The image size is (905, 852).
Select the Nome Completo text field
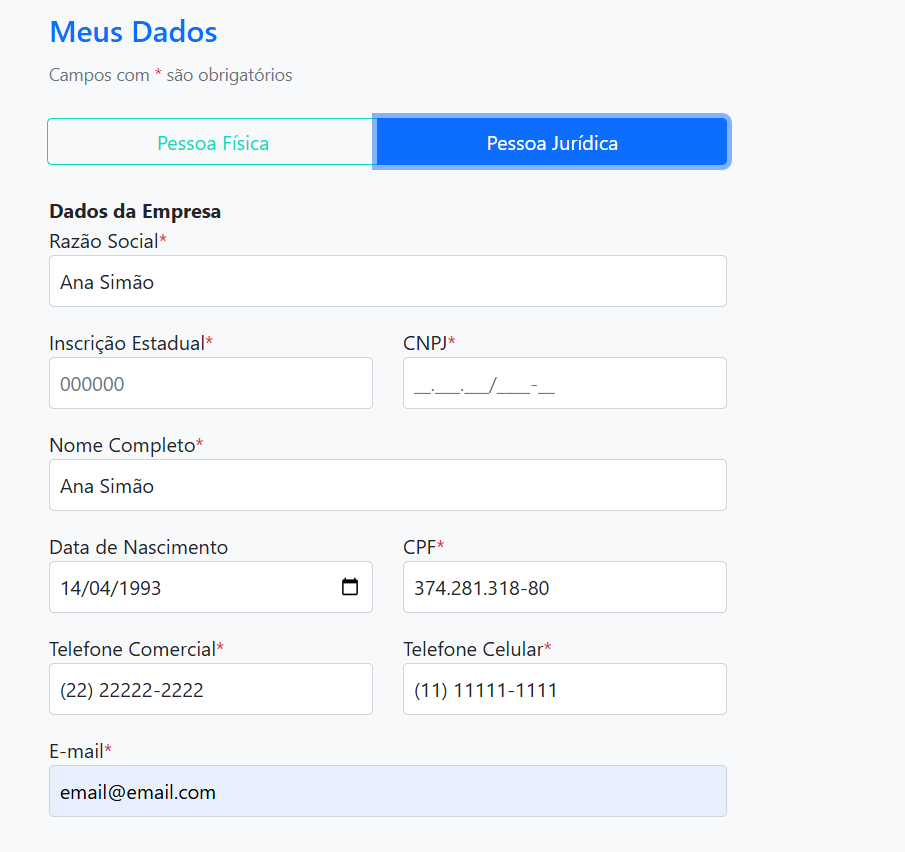[387, 485]
